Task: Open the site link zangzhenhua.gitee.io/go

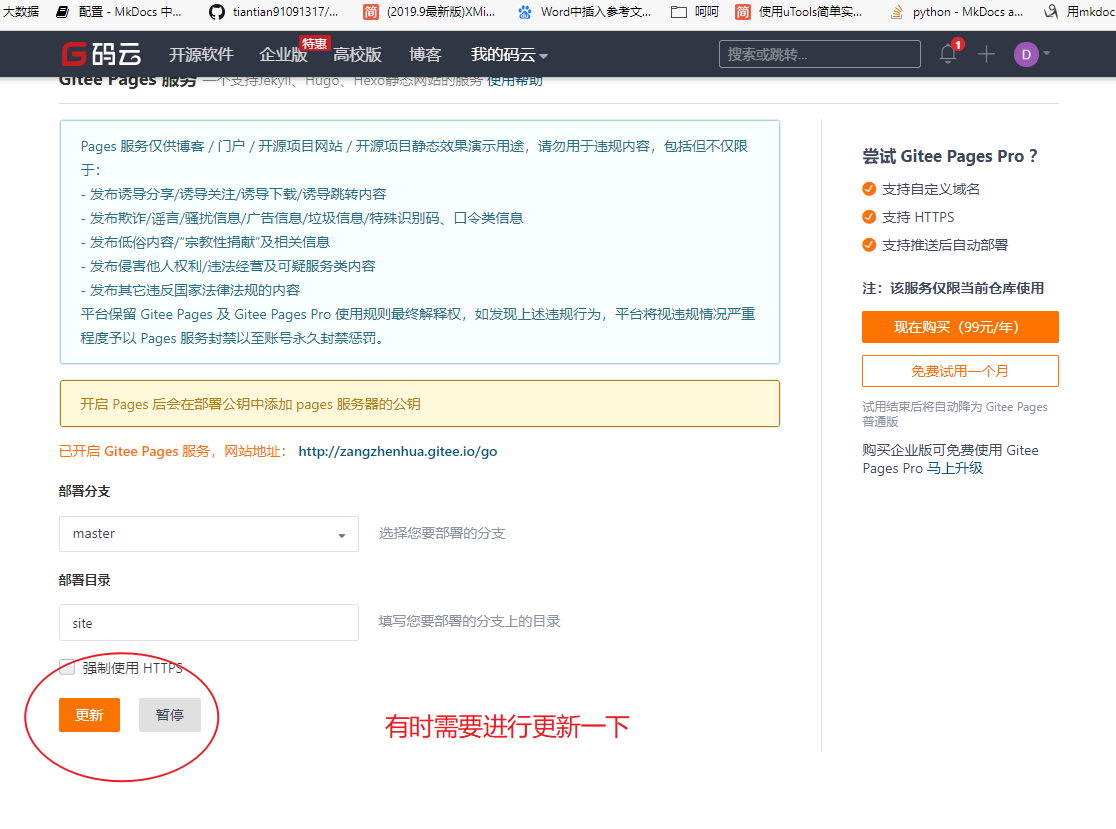Action: pos(398,451)
